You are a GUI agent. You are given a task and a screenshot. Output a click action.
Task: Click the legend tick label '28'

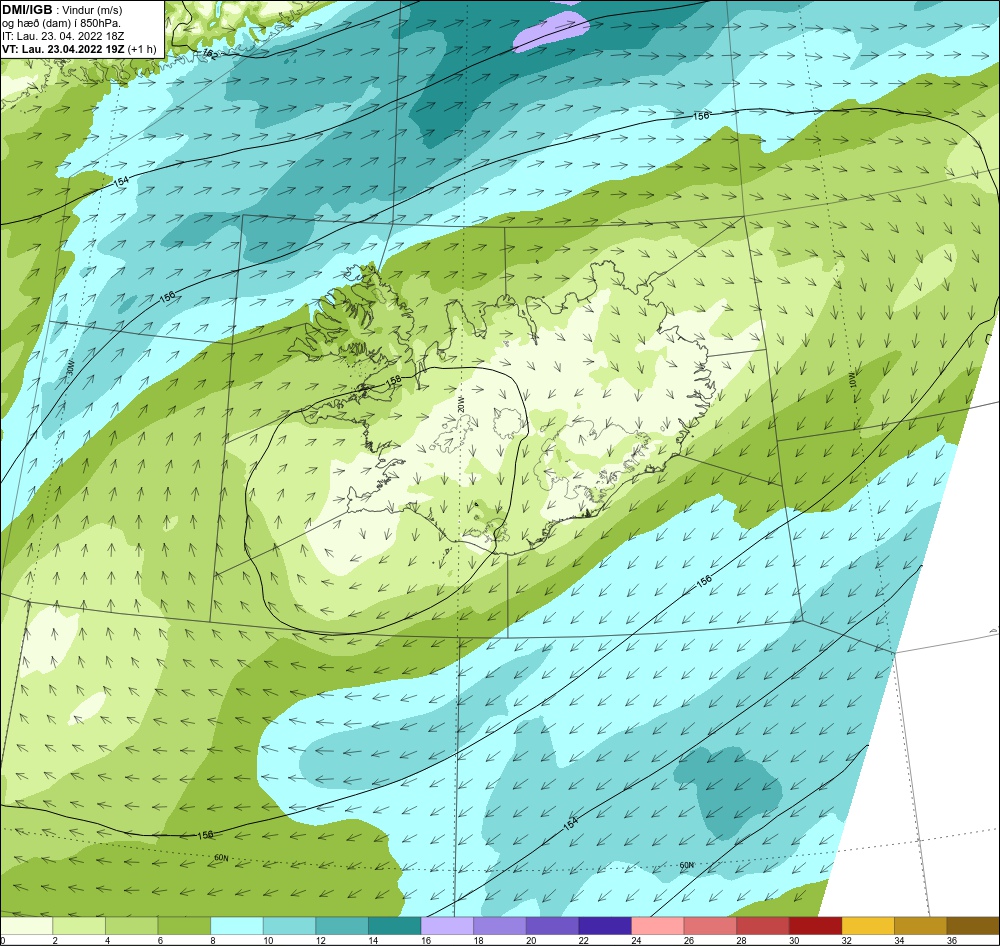[x=741, y=940]
